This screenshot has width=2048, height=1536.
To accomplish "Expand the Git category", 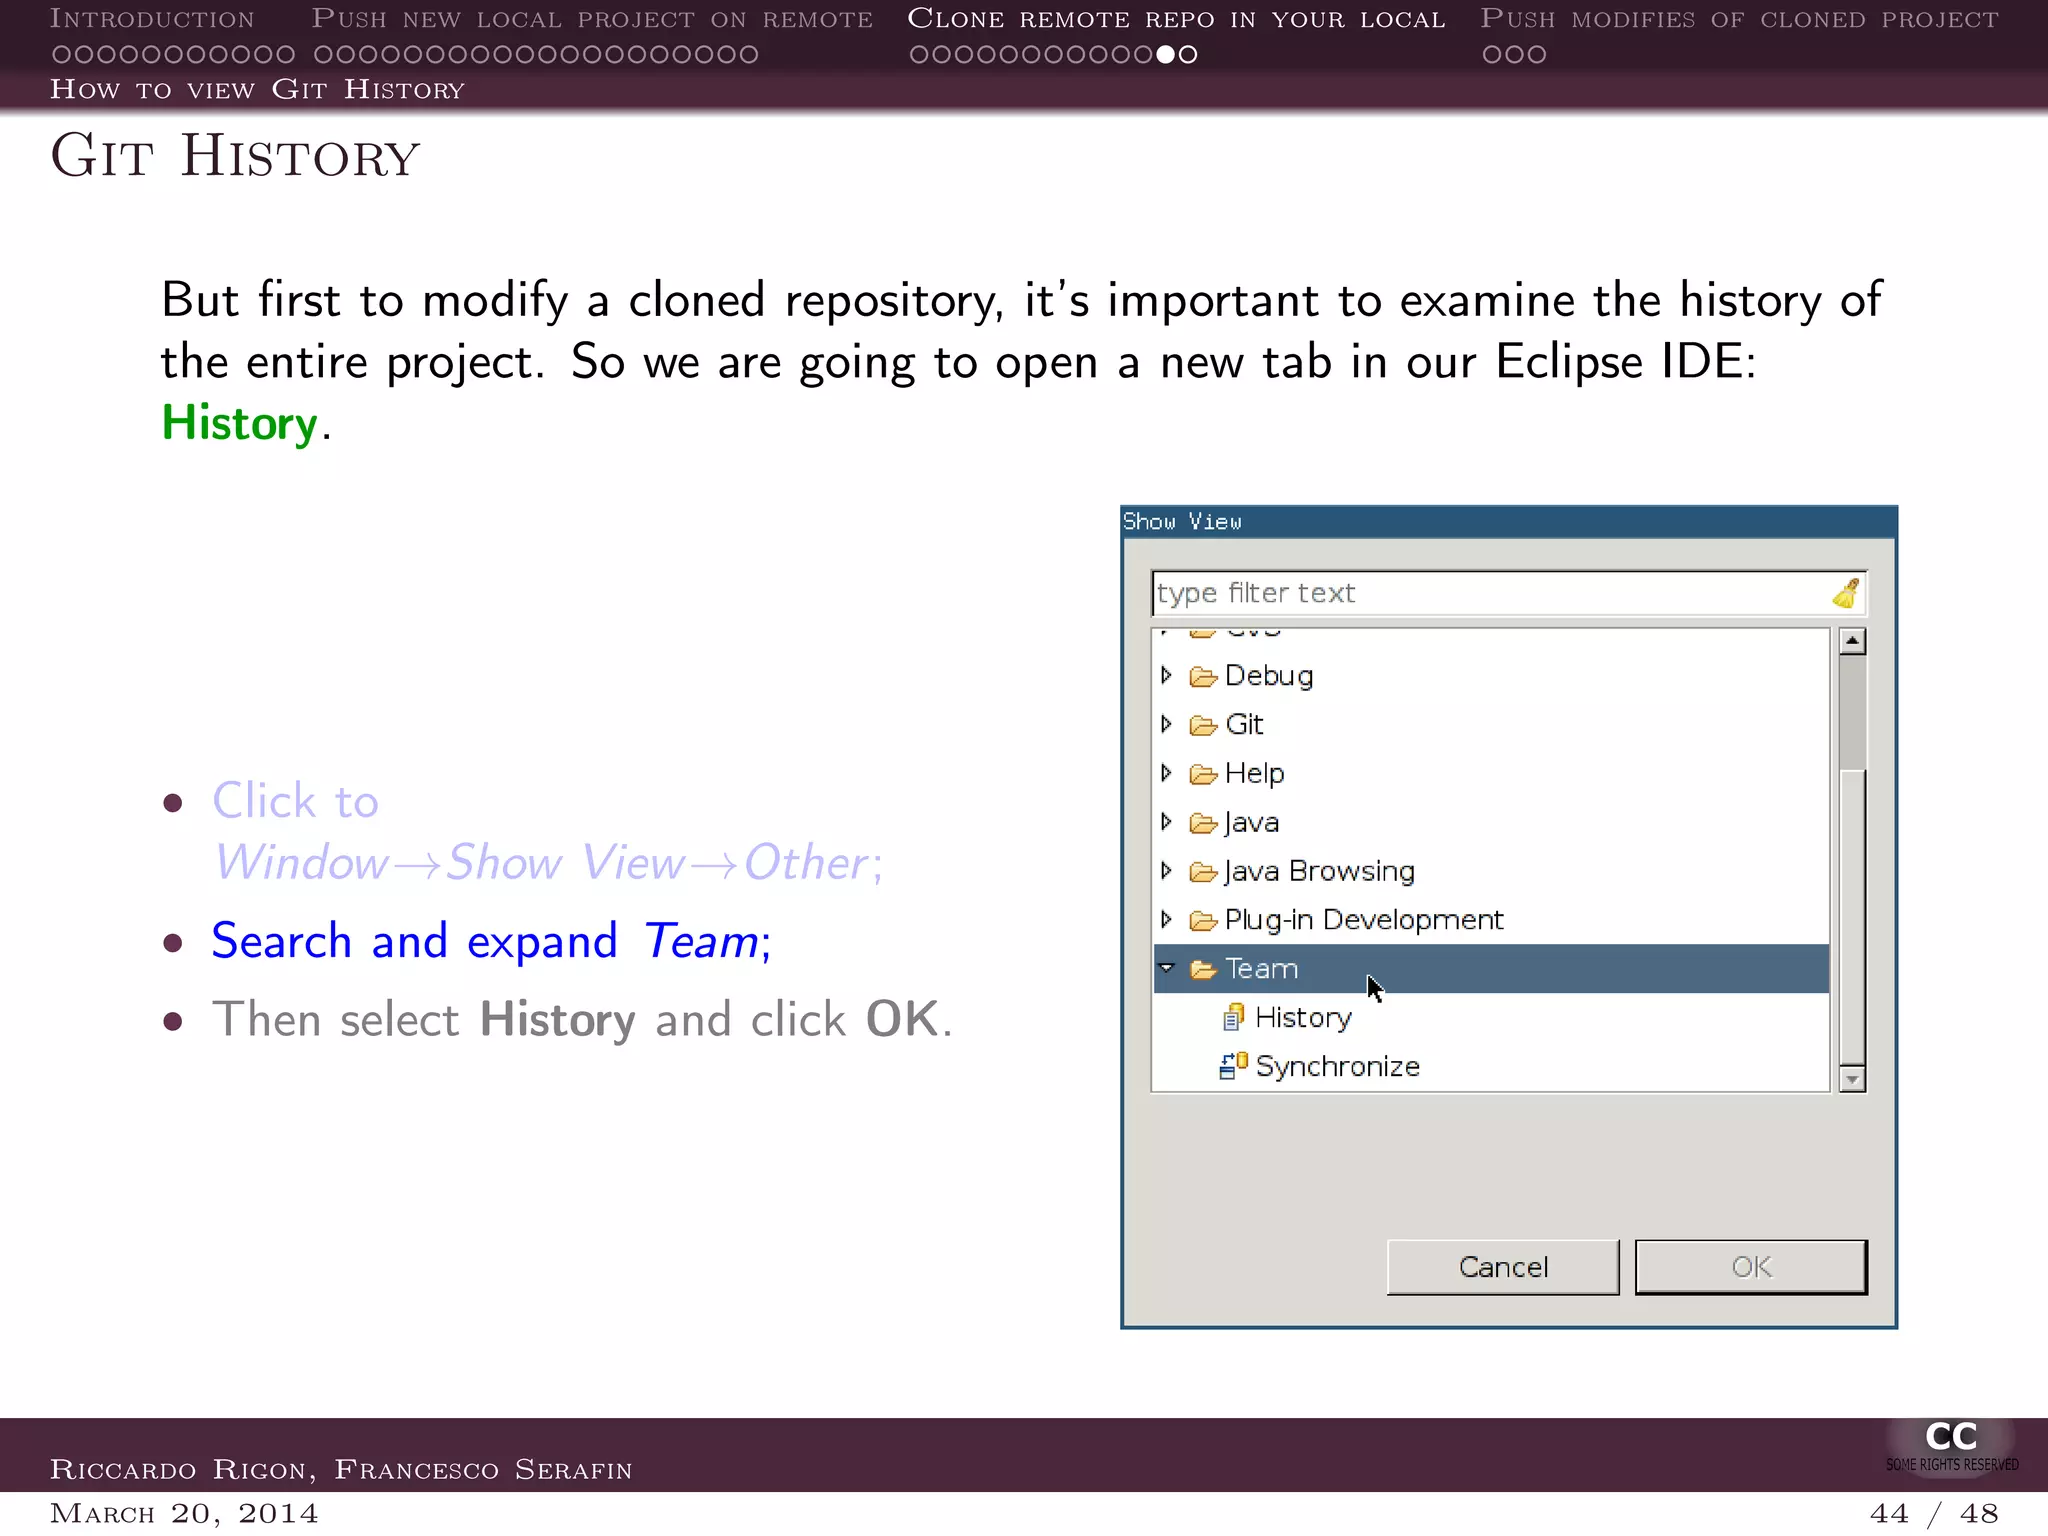I will click(x=1166, y=724).
